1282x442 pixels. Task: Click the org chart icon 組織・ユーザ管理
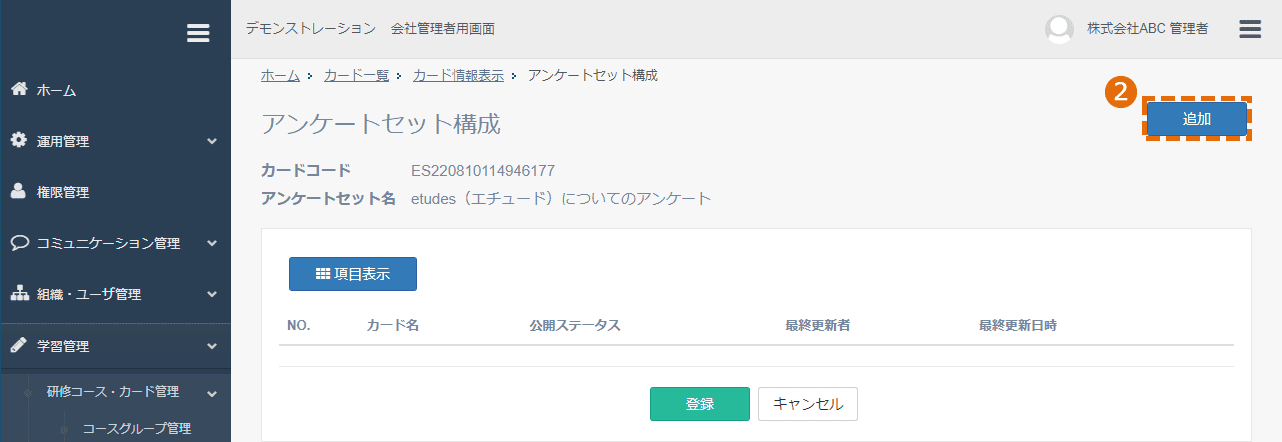[19, 294]
